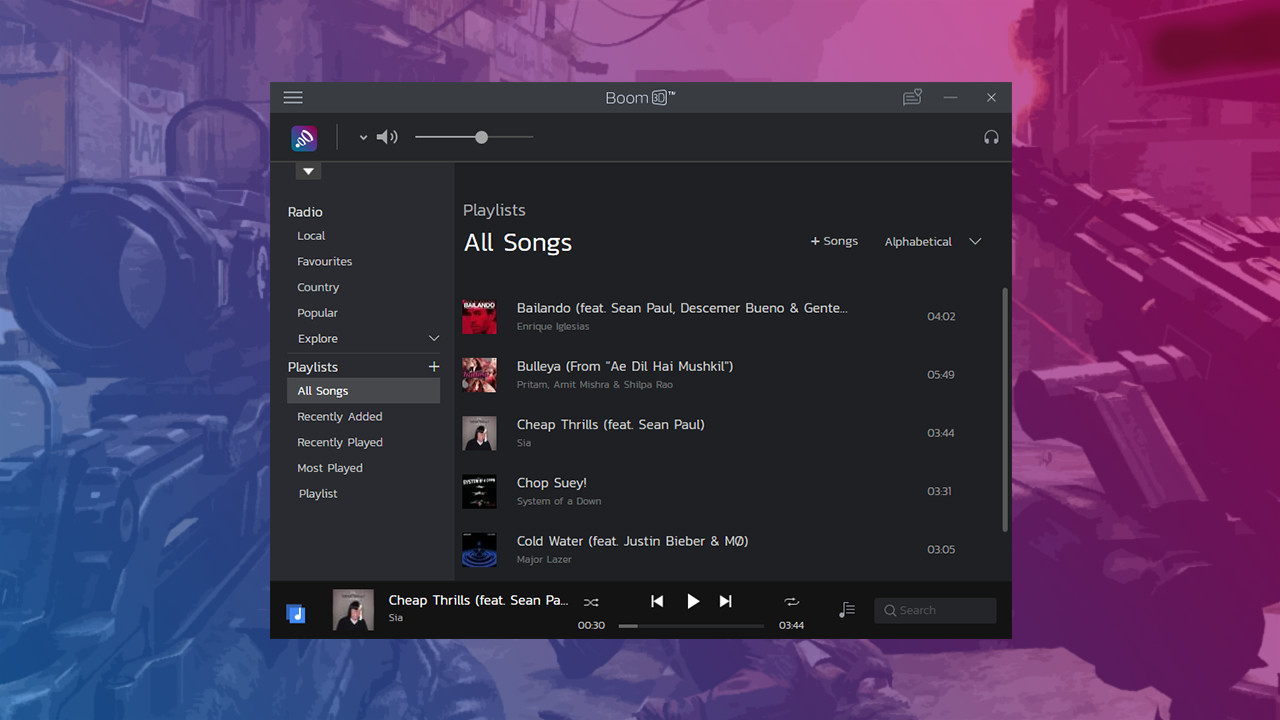Select the Recently Played playlist
The image size is (1280, 720).
coord(339,441)
